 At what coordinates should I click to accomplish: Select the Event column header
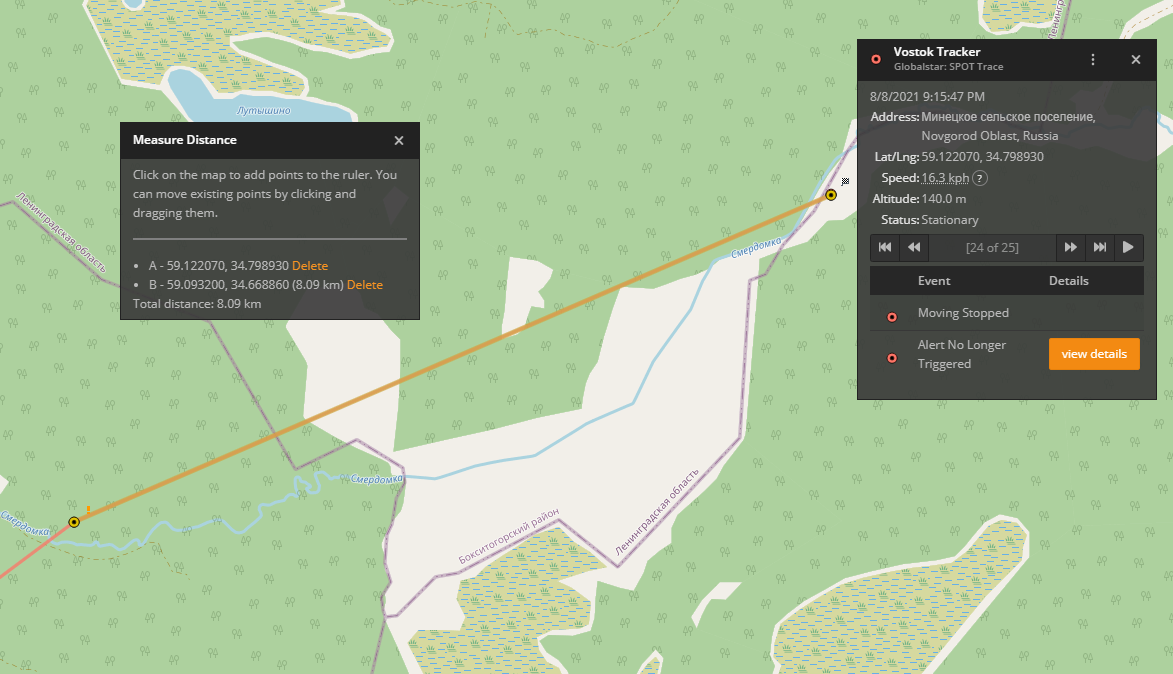coord(934,280)
